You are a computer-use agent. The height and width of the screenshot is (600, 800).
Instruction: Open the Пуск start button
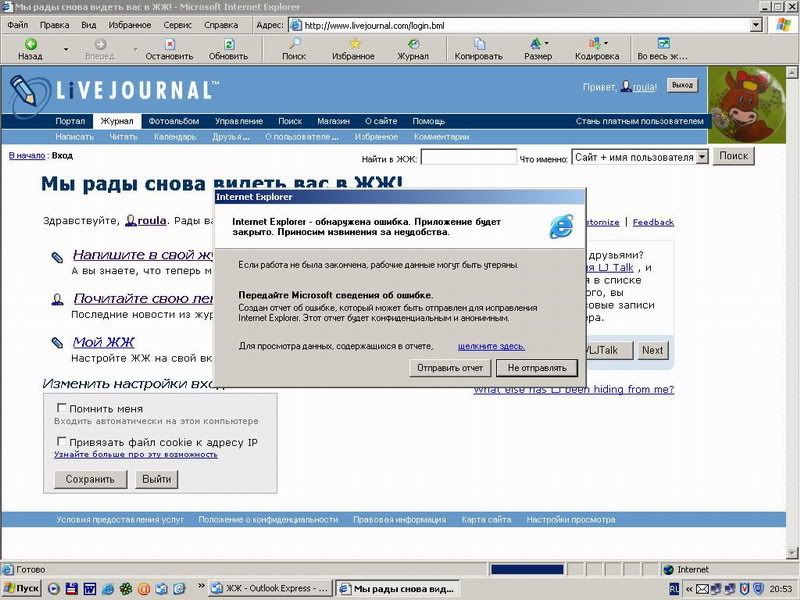coord(21,588)
